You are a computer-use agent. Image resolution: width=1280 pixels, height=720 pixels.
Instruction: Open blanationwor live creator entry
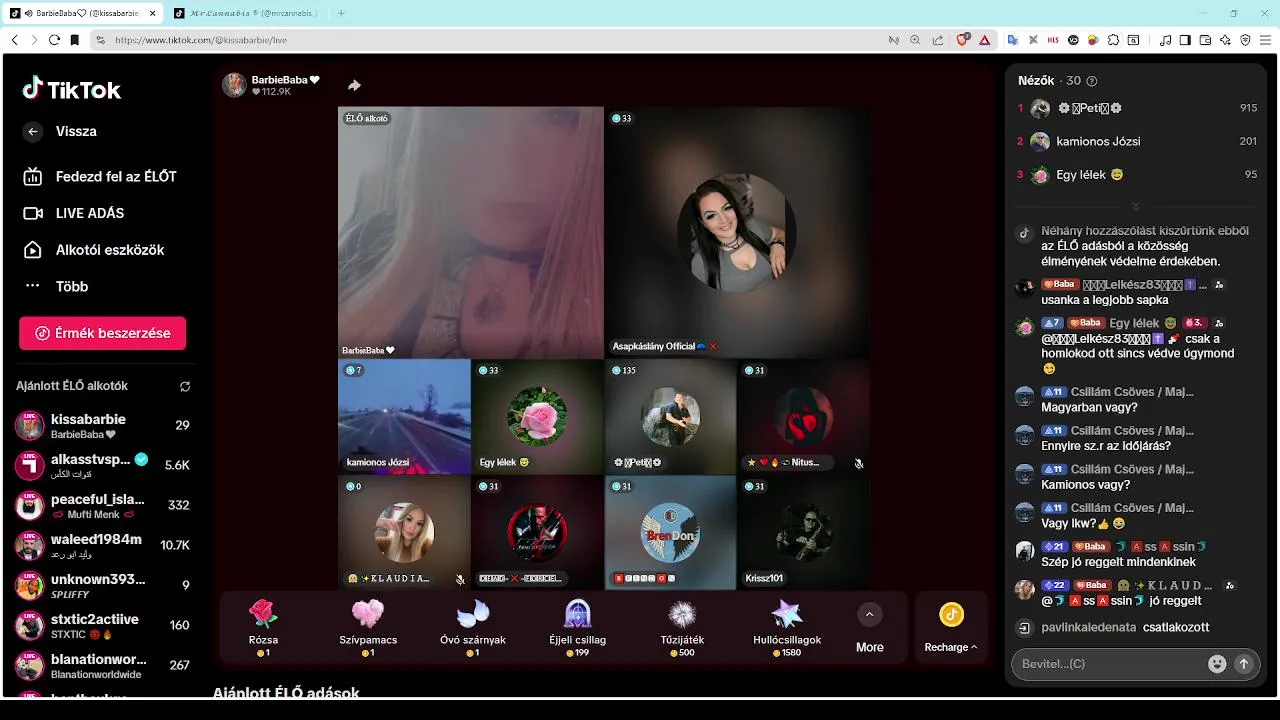(x=102, y=665)
